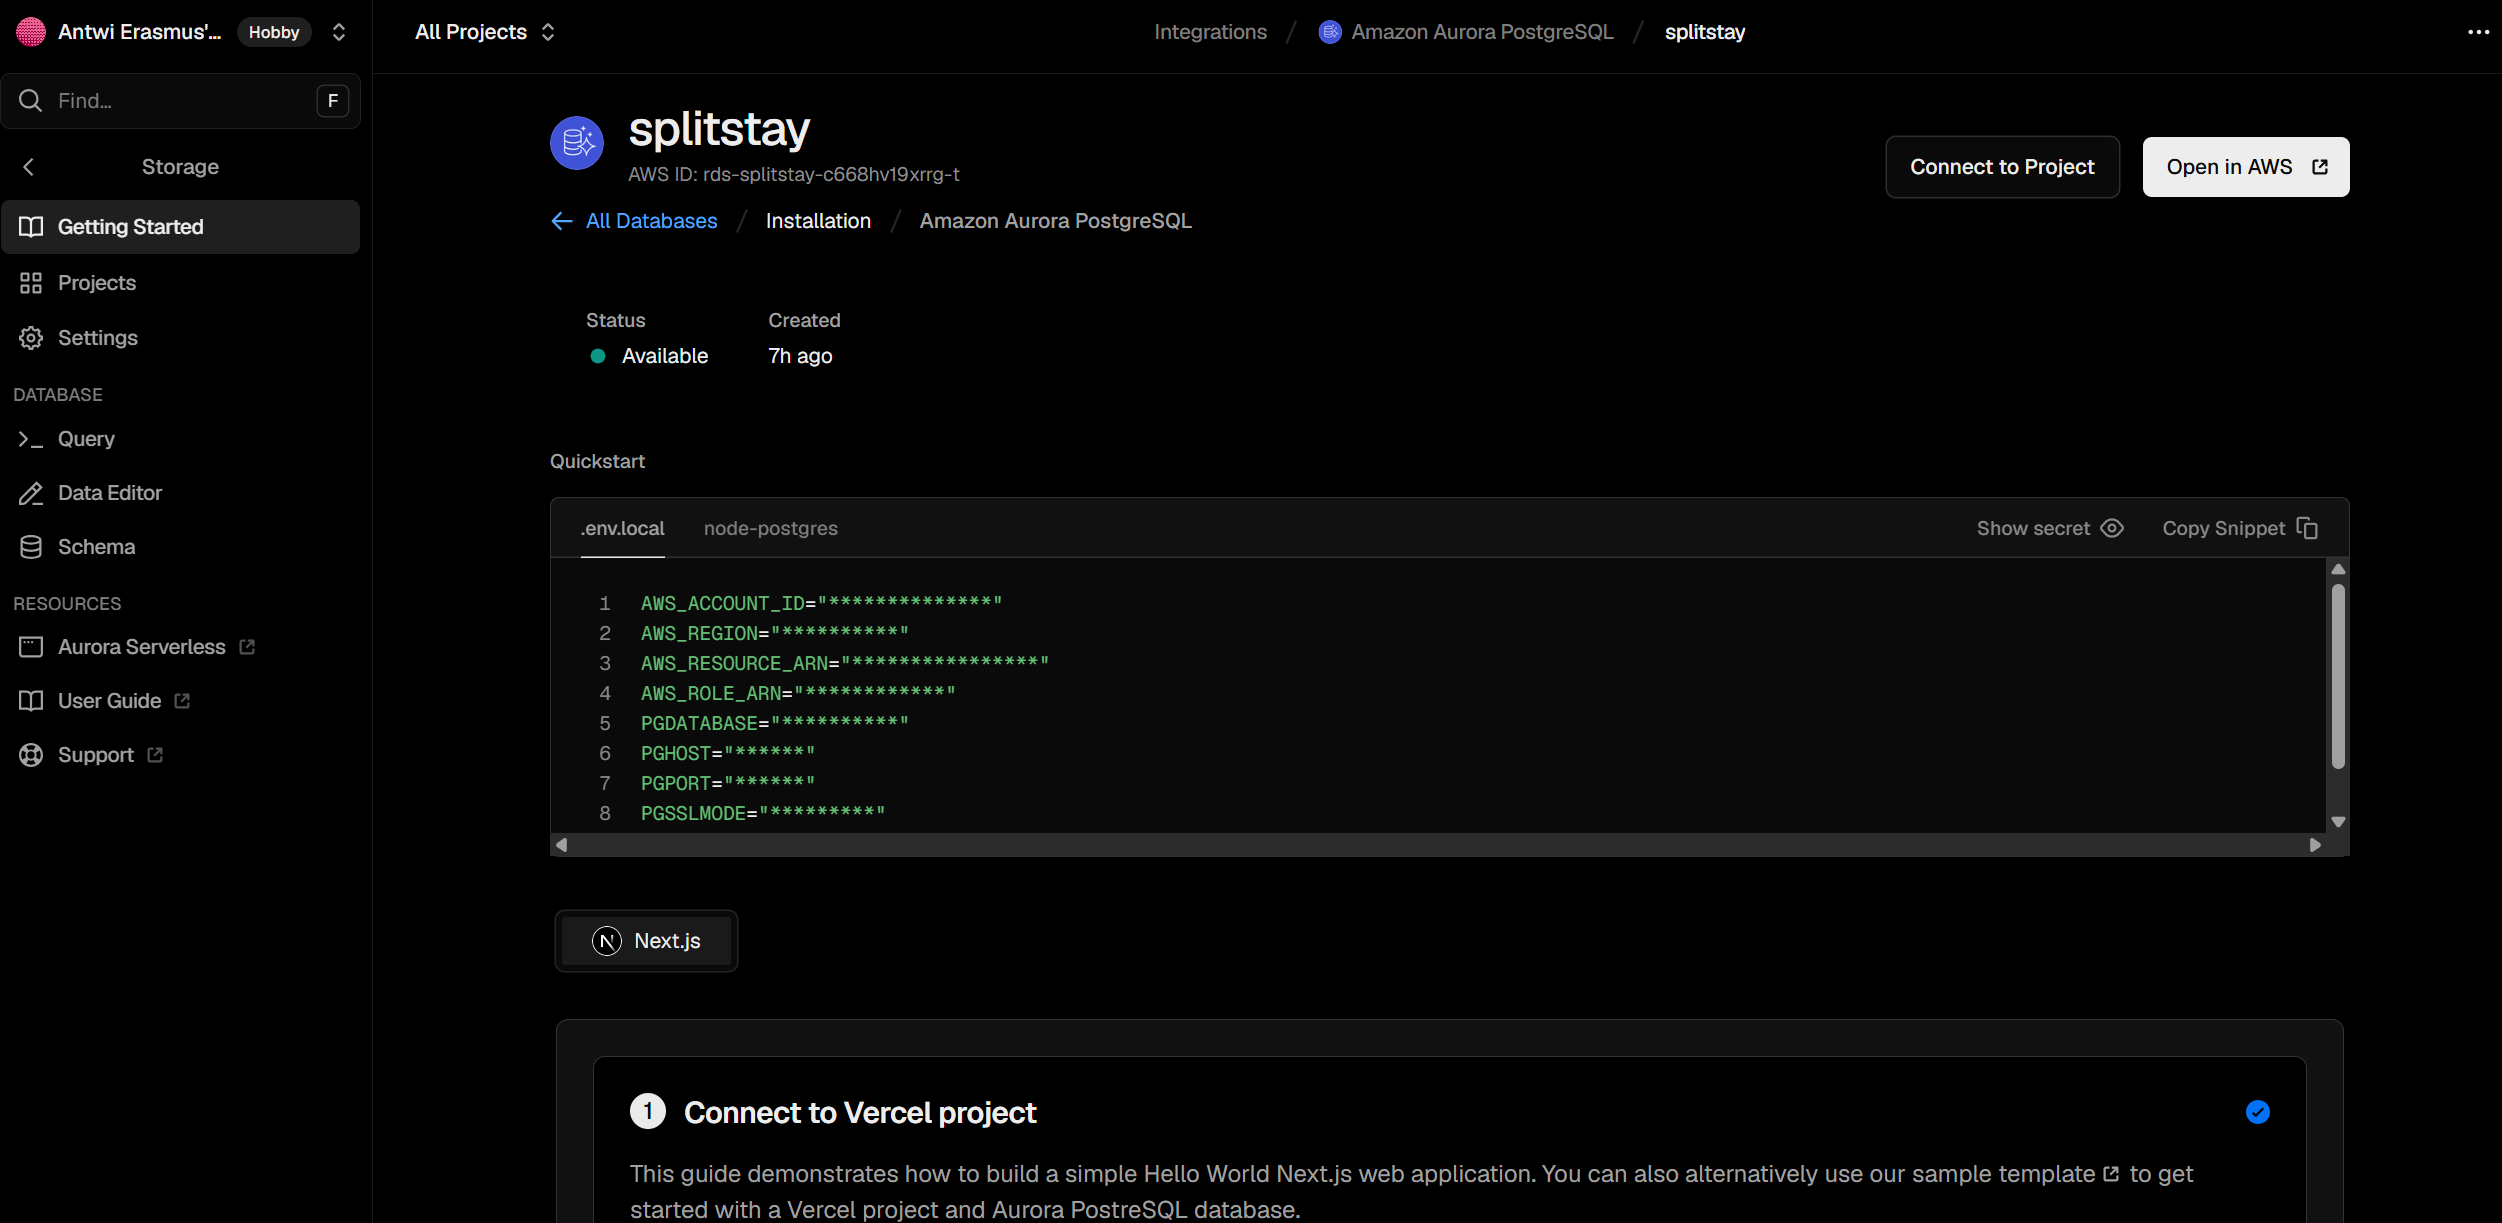Open the Query page
This screenshot has width=2502, height=1223.
pyautogui.click(x=181, y=439)
